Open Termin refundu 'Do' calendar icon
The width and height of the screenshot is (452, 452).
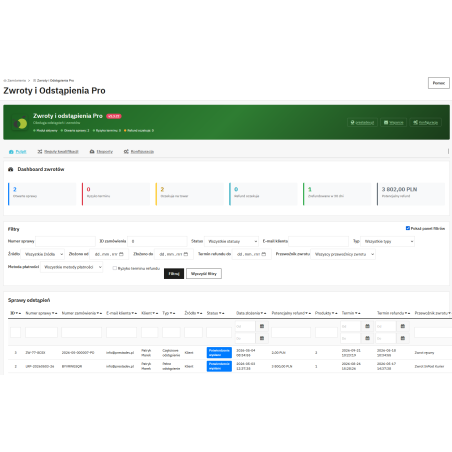tap(403, 338)
